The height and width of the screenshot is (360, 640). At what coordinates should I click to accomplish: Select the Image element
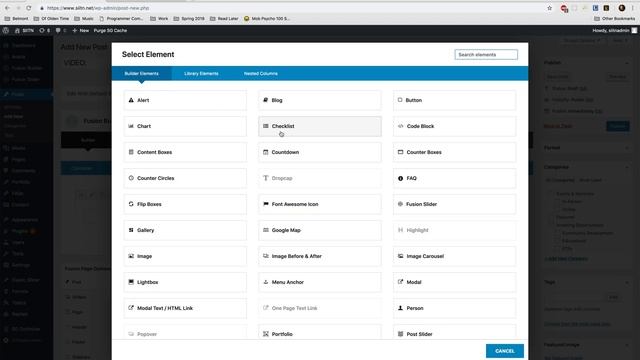(x=185, y=256)
